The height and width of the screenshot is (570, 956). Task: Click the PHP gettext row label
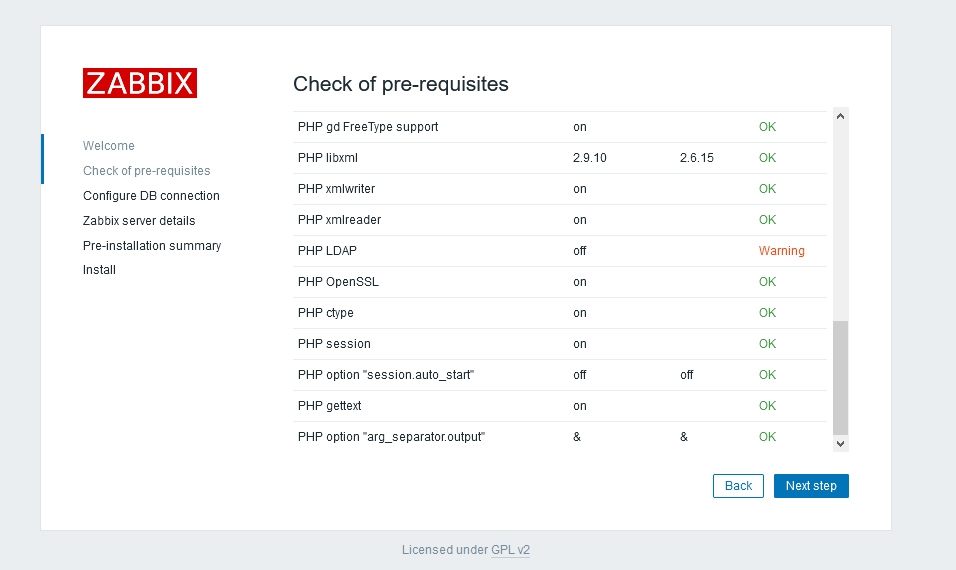click(329, 406)
